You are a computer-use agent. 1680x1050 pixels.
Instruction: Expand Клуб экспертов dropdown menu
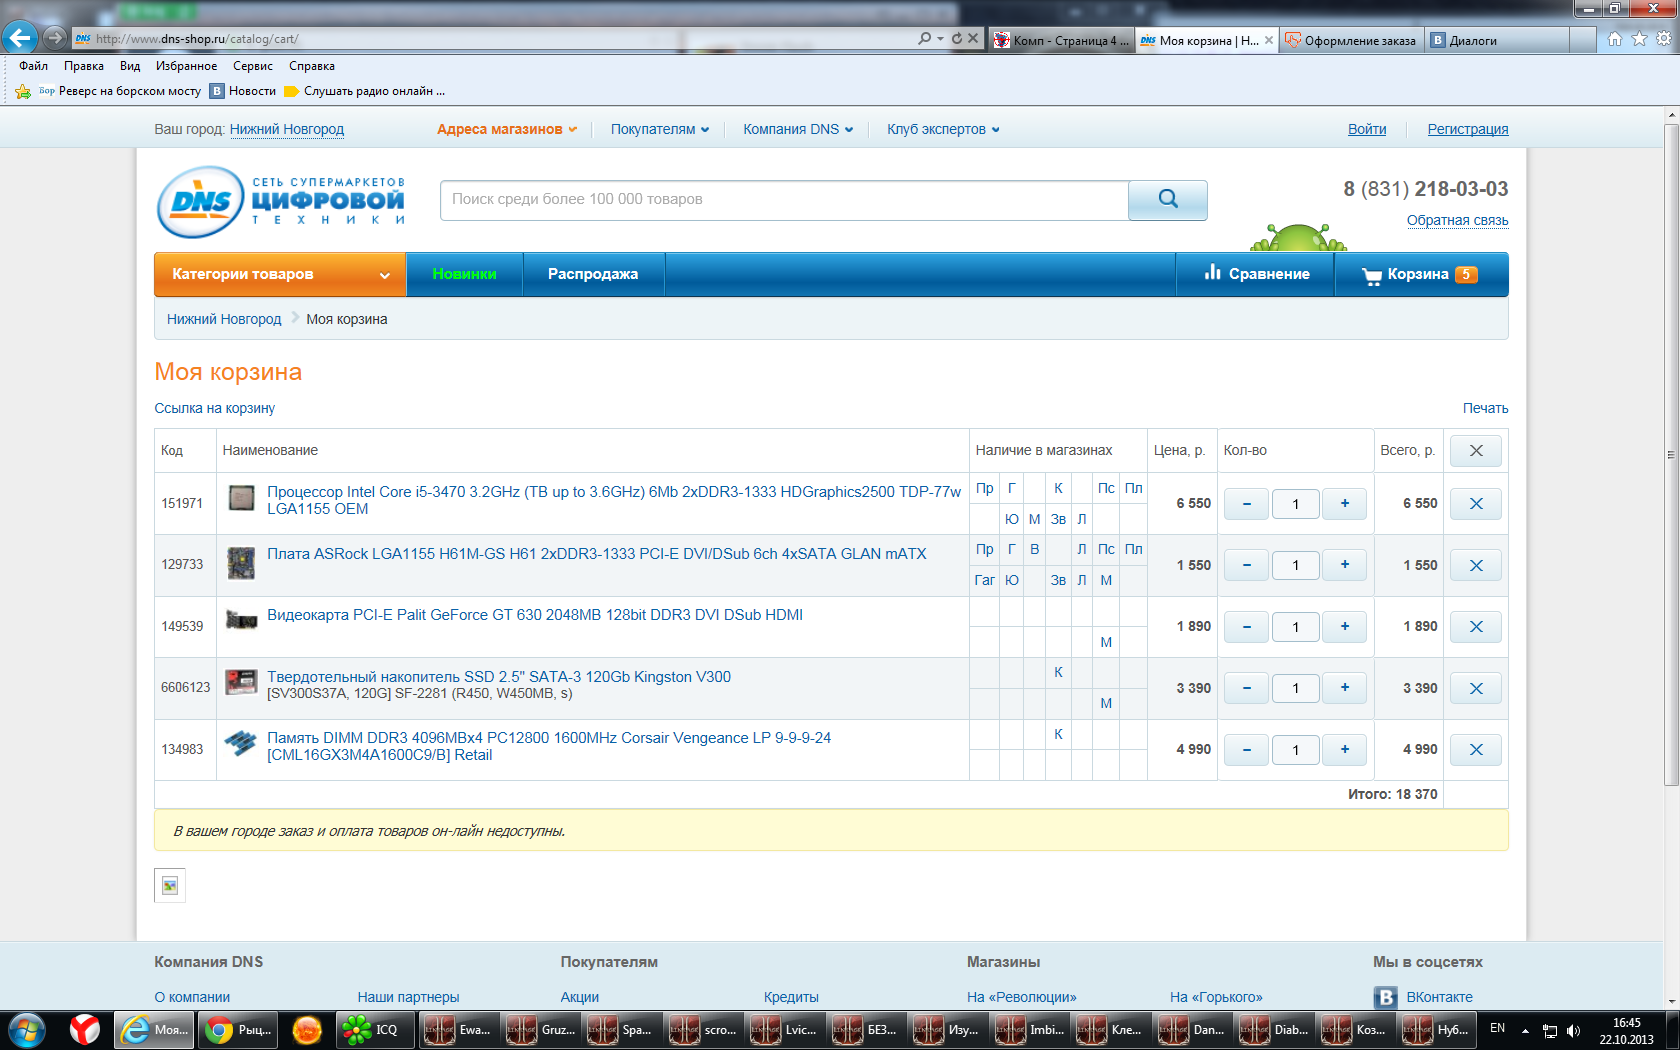(x=943, y=130)
